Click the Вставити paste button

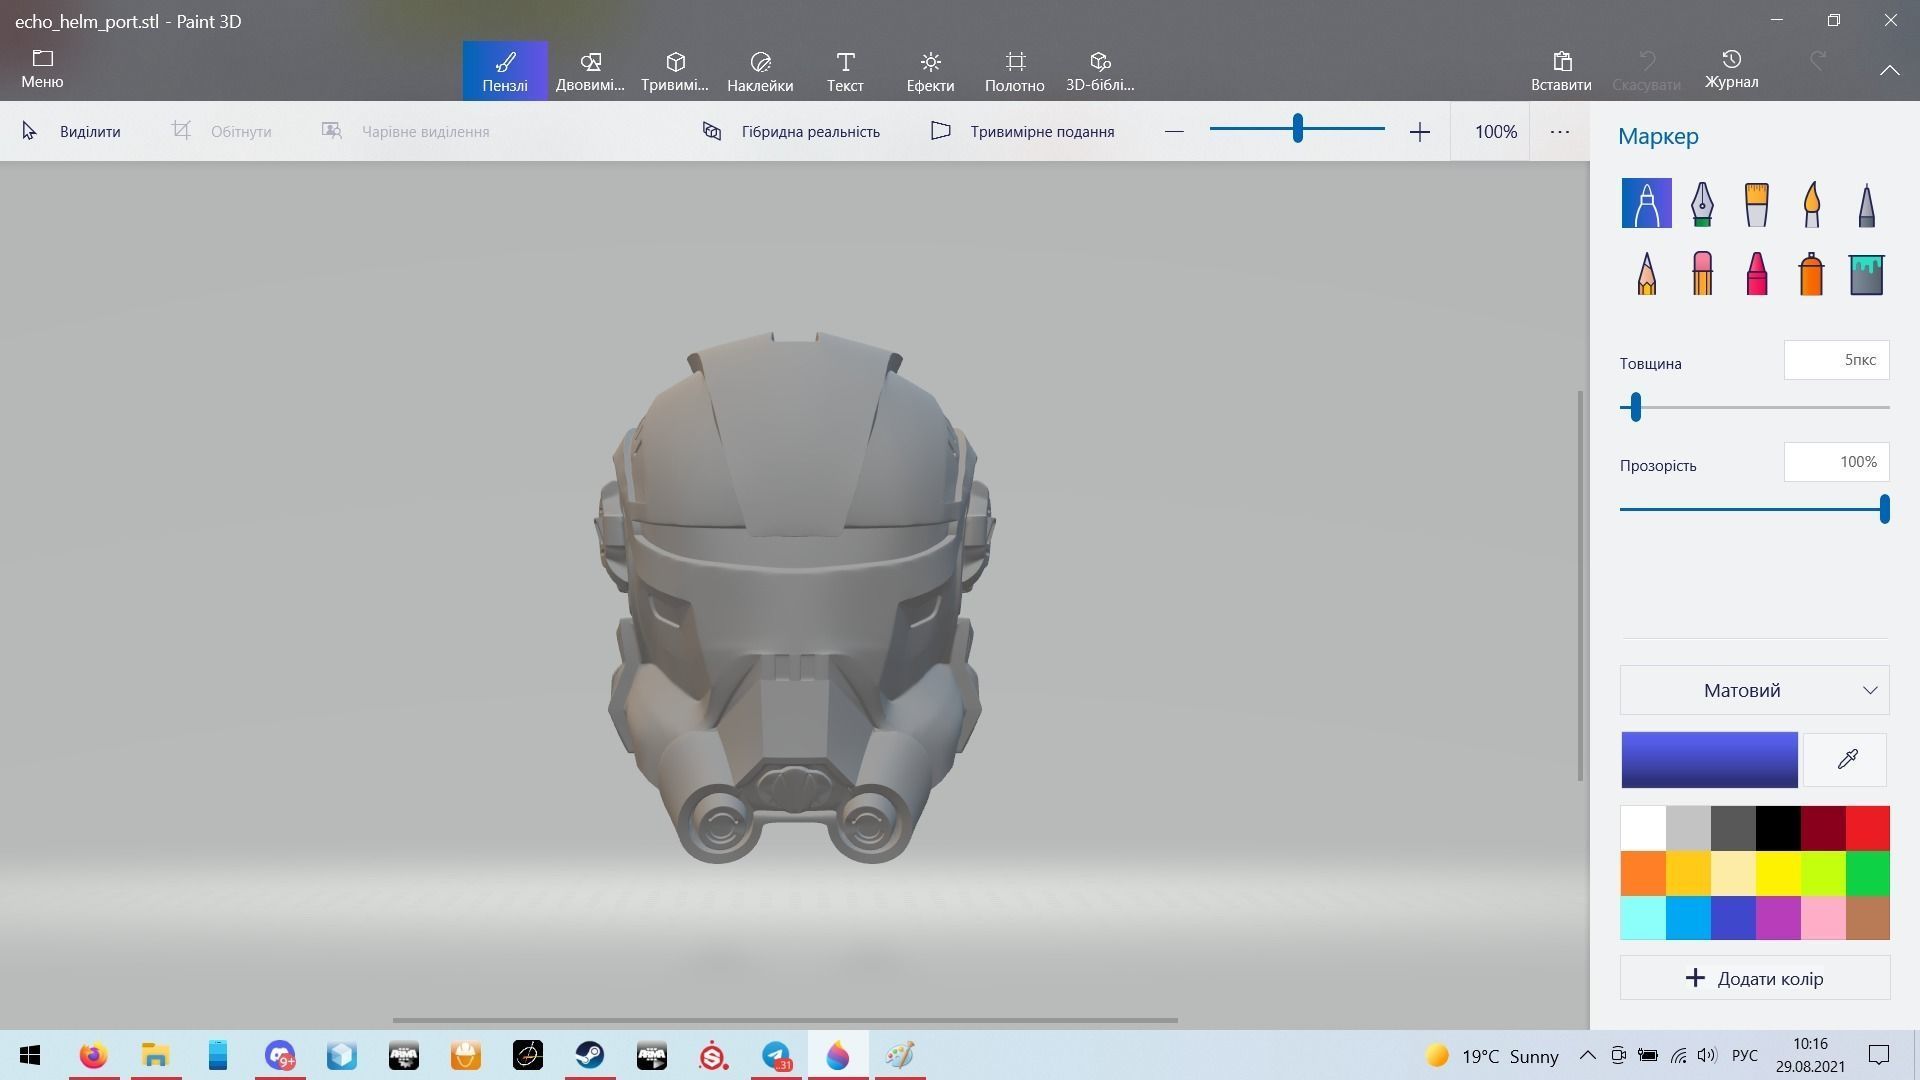tap(1561, 71)
